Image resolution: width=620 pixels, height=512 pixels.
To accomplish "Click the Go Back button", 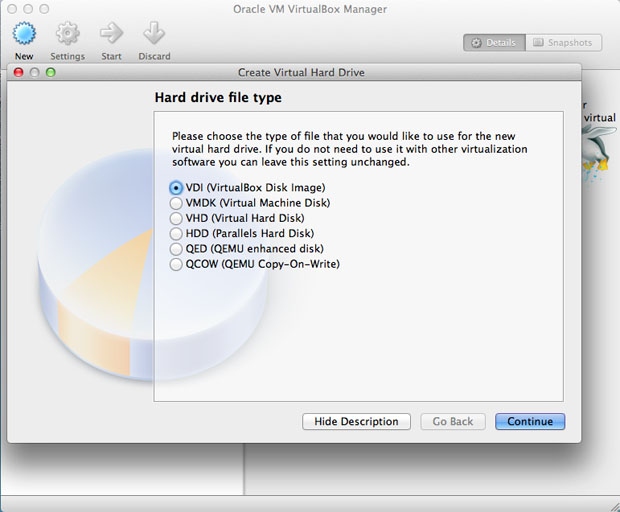I will point(453,421).
